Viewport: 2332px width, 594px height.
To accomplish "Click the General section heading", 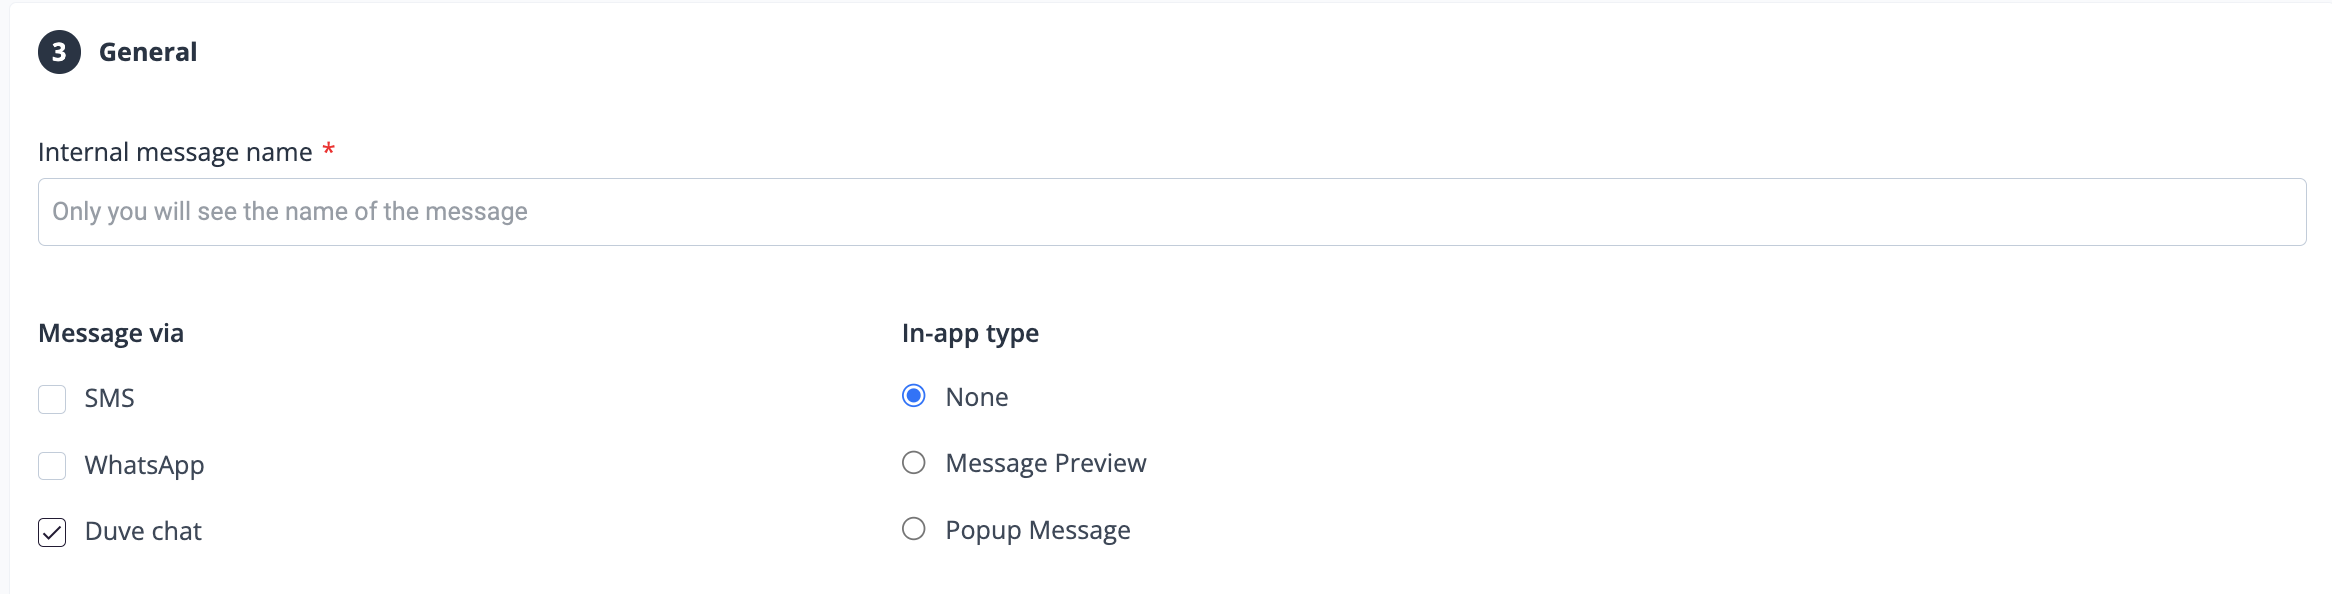I will (148, 52).
